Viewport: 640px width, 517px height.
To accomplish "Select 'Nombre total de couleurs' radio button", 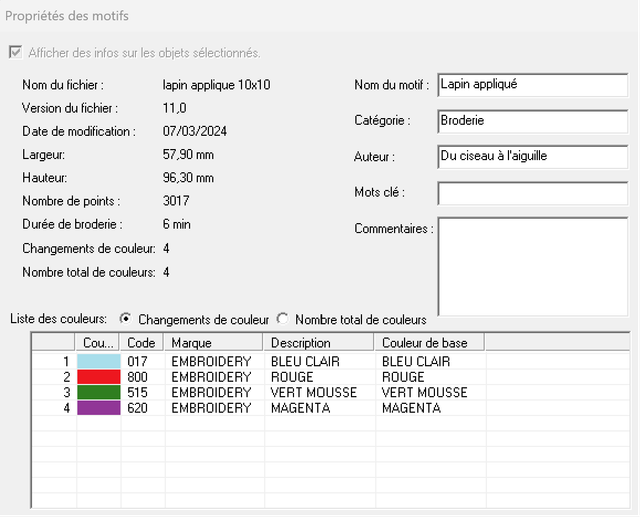I will tap(283, 319).
